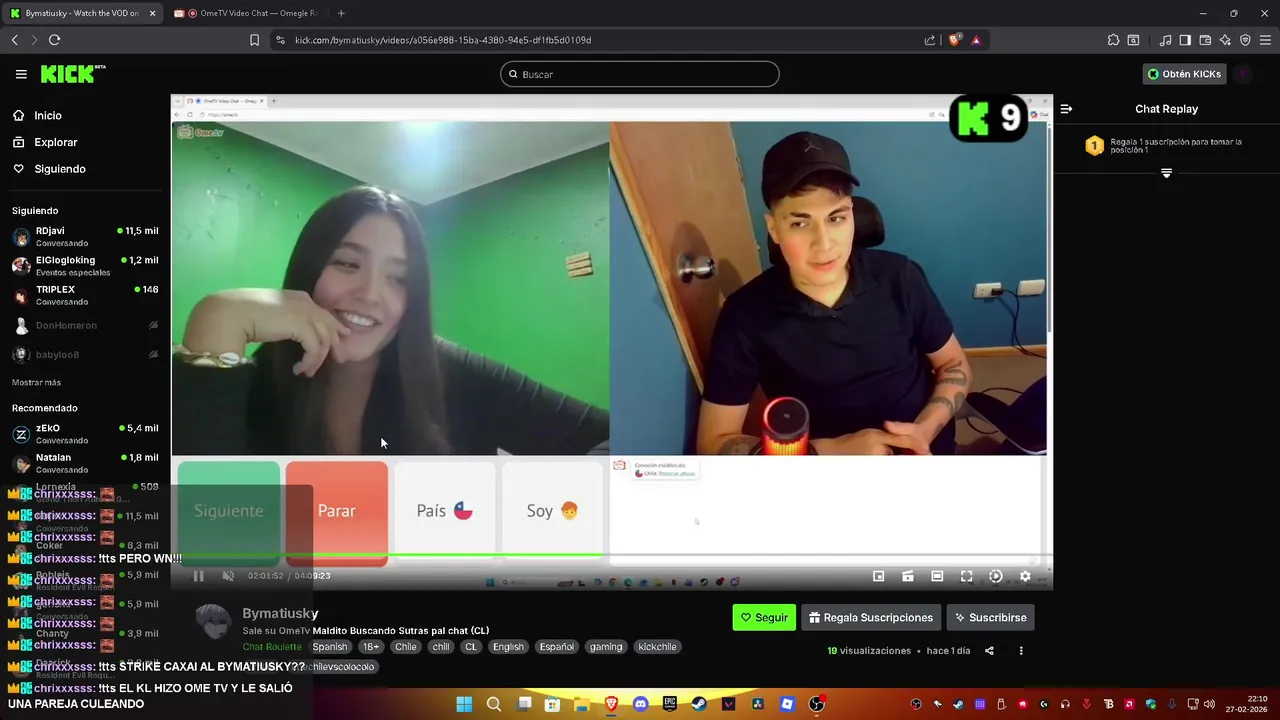
Task: Open DonHomeron offline channel
Action: [x=84, y=325]
